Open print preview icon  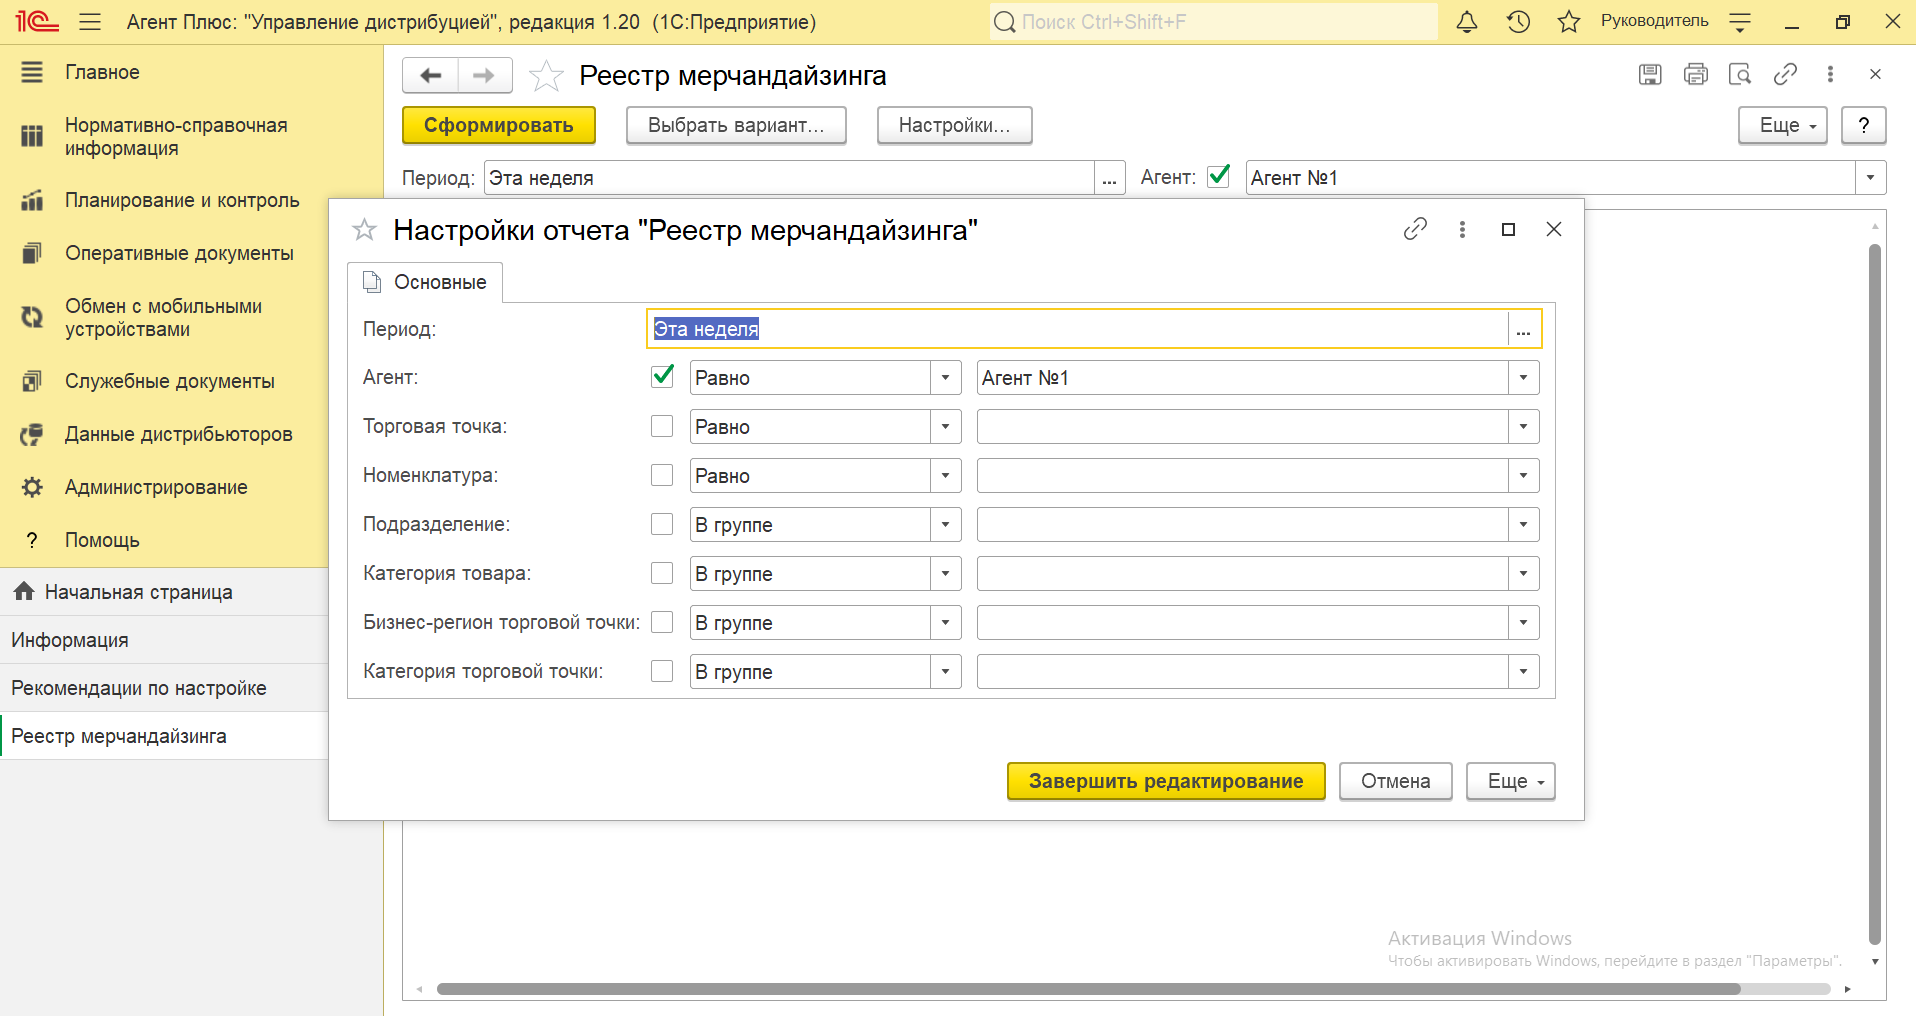coord(1740,74)
